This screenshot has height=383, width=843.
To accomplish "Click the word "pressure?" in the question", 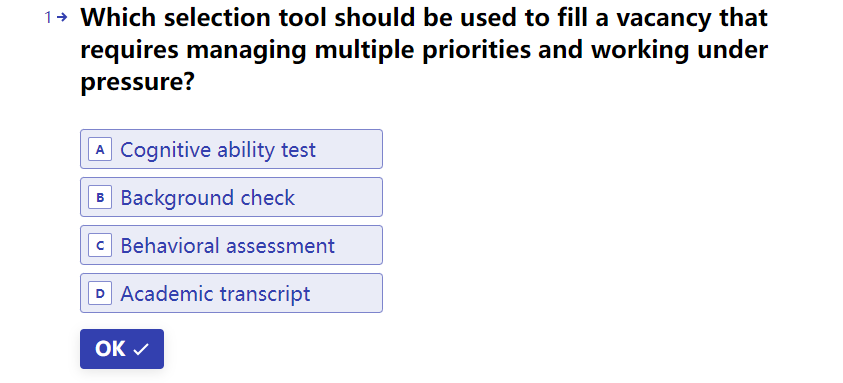I will click(x=137, y=83).
